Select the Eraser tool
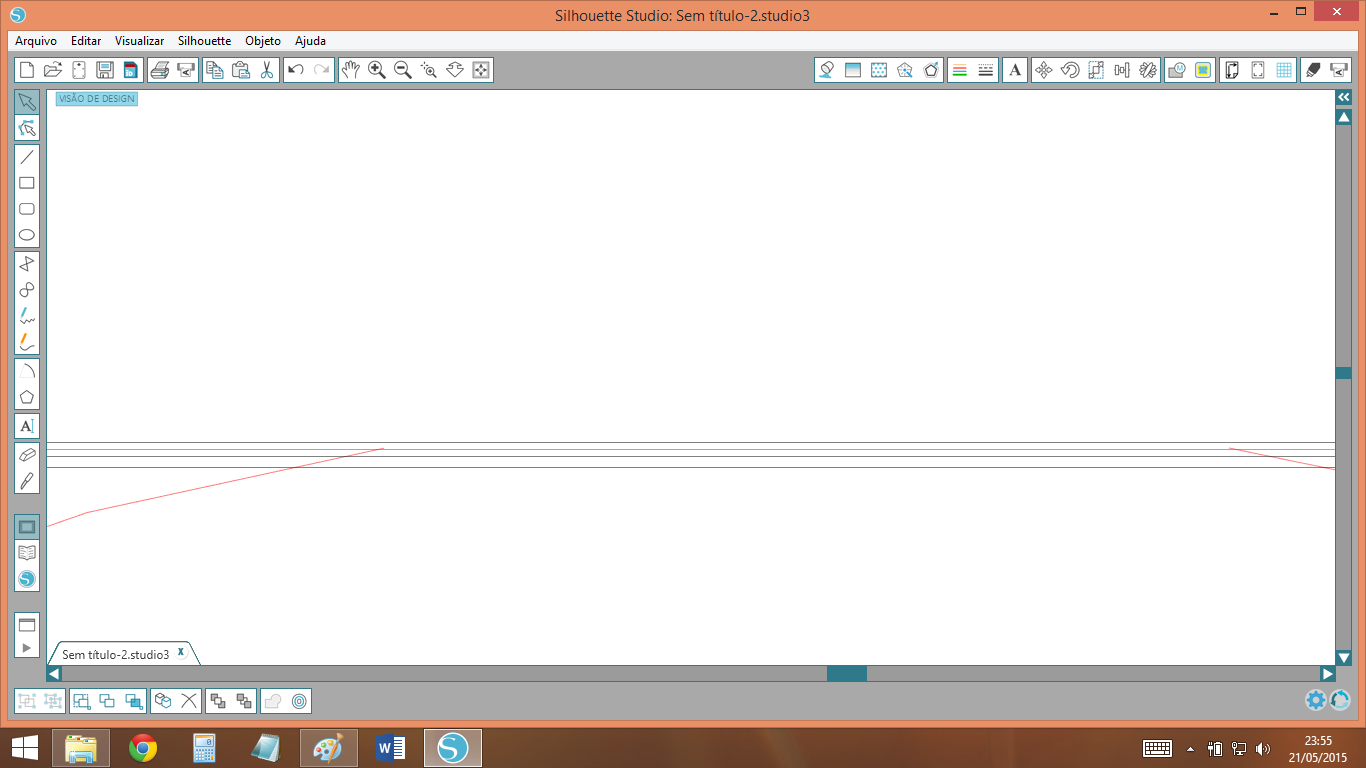1366x768 pixels. click(27, 455)
